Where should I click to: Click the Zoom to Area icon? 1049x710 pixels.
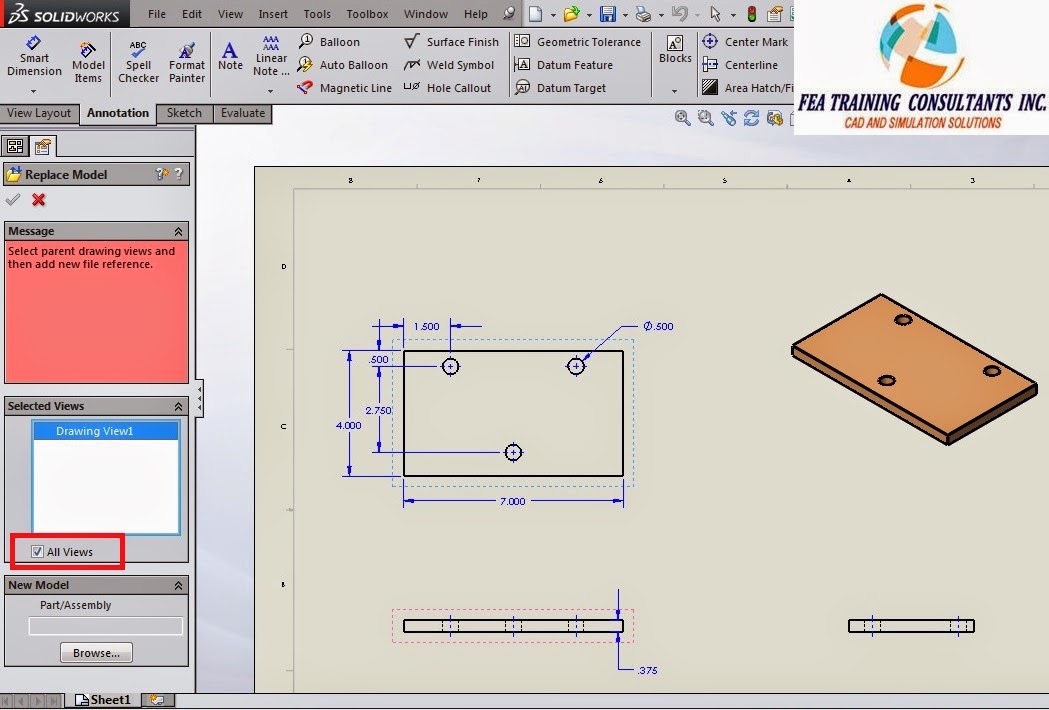705,118
